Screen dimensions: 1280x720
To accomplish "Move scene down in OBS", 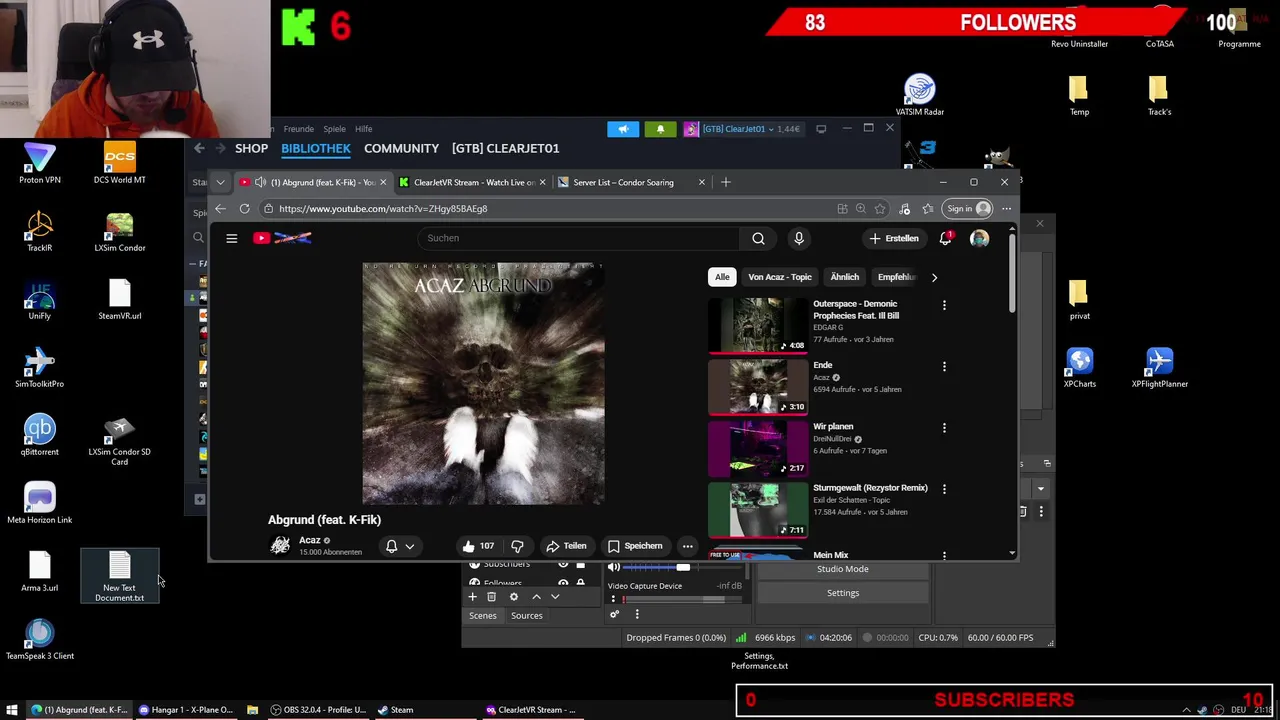I will point(555,597).
